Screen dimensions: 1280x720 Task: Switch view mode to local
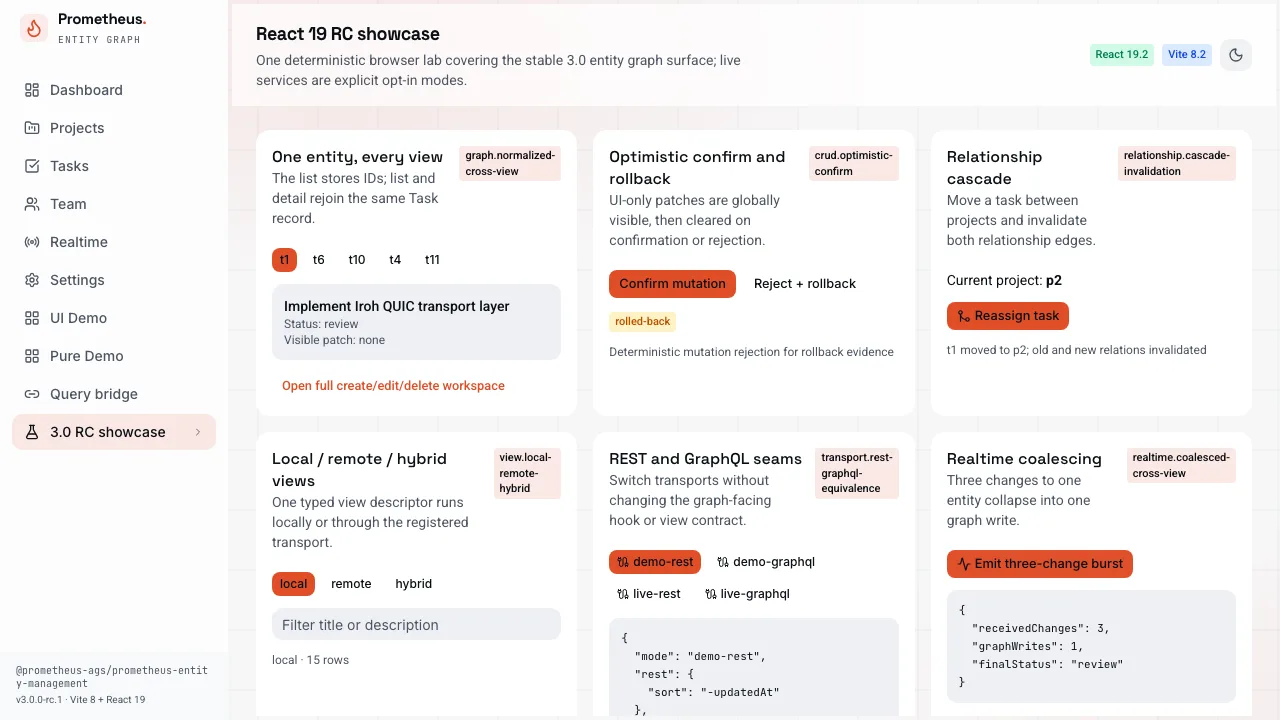(293, 584)
